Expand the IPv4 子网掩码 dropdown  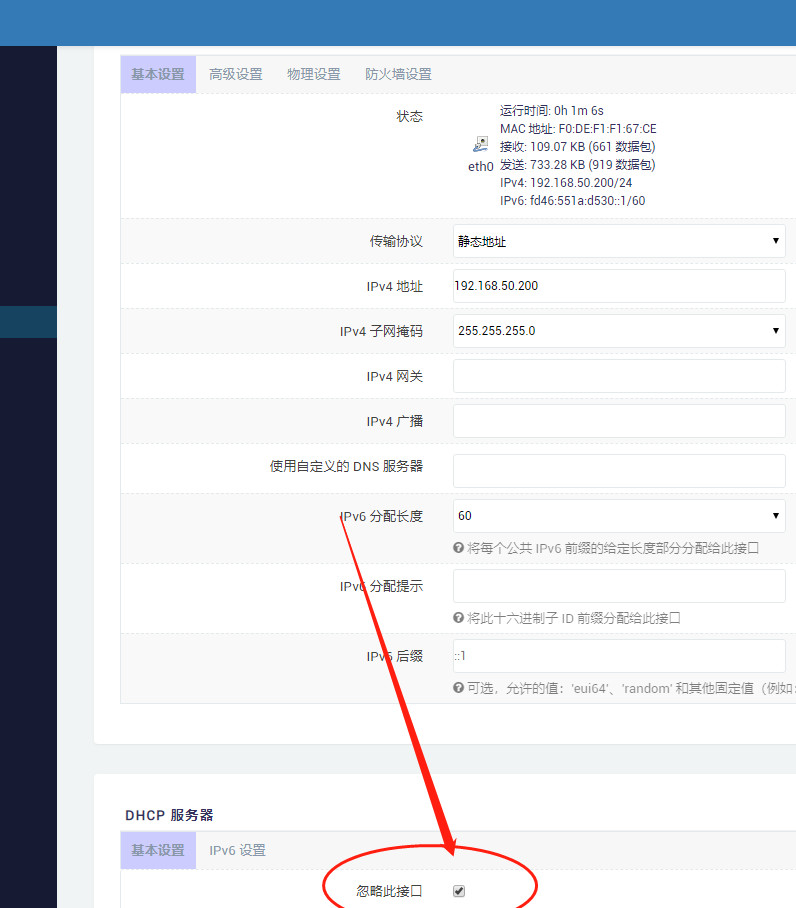point(619,331)
